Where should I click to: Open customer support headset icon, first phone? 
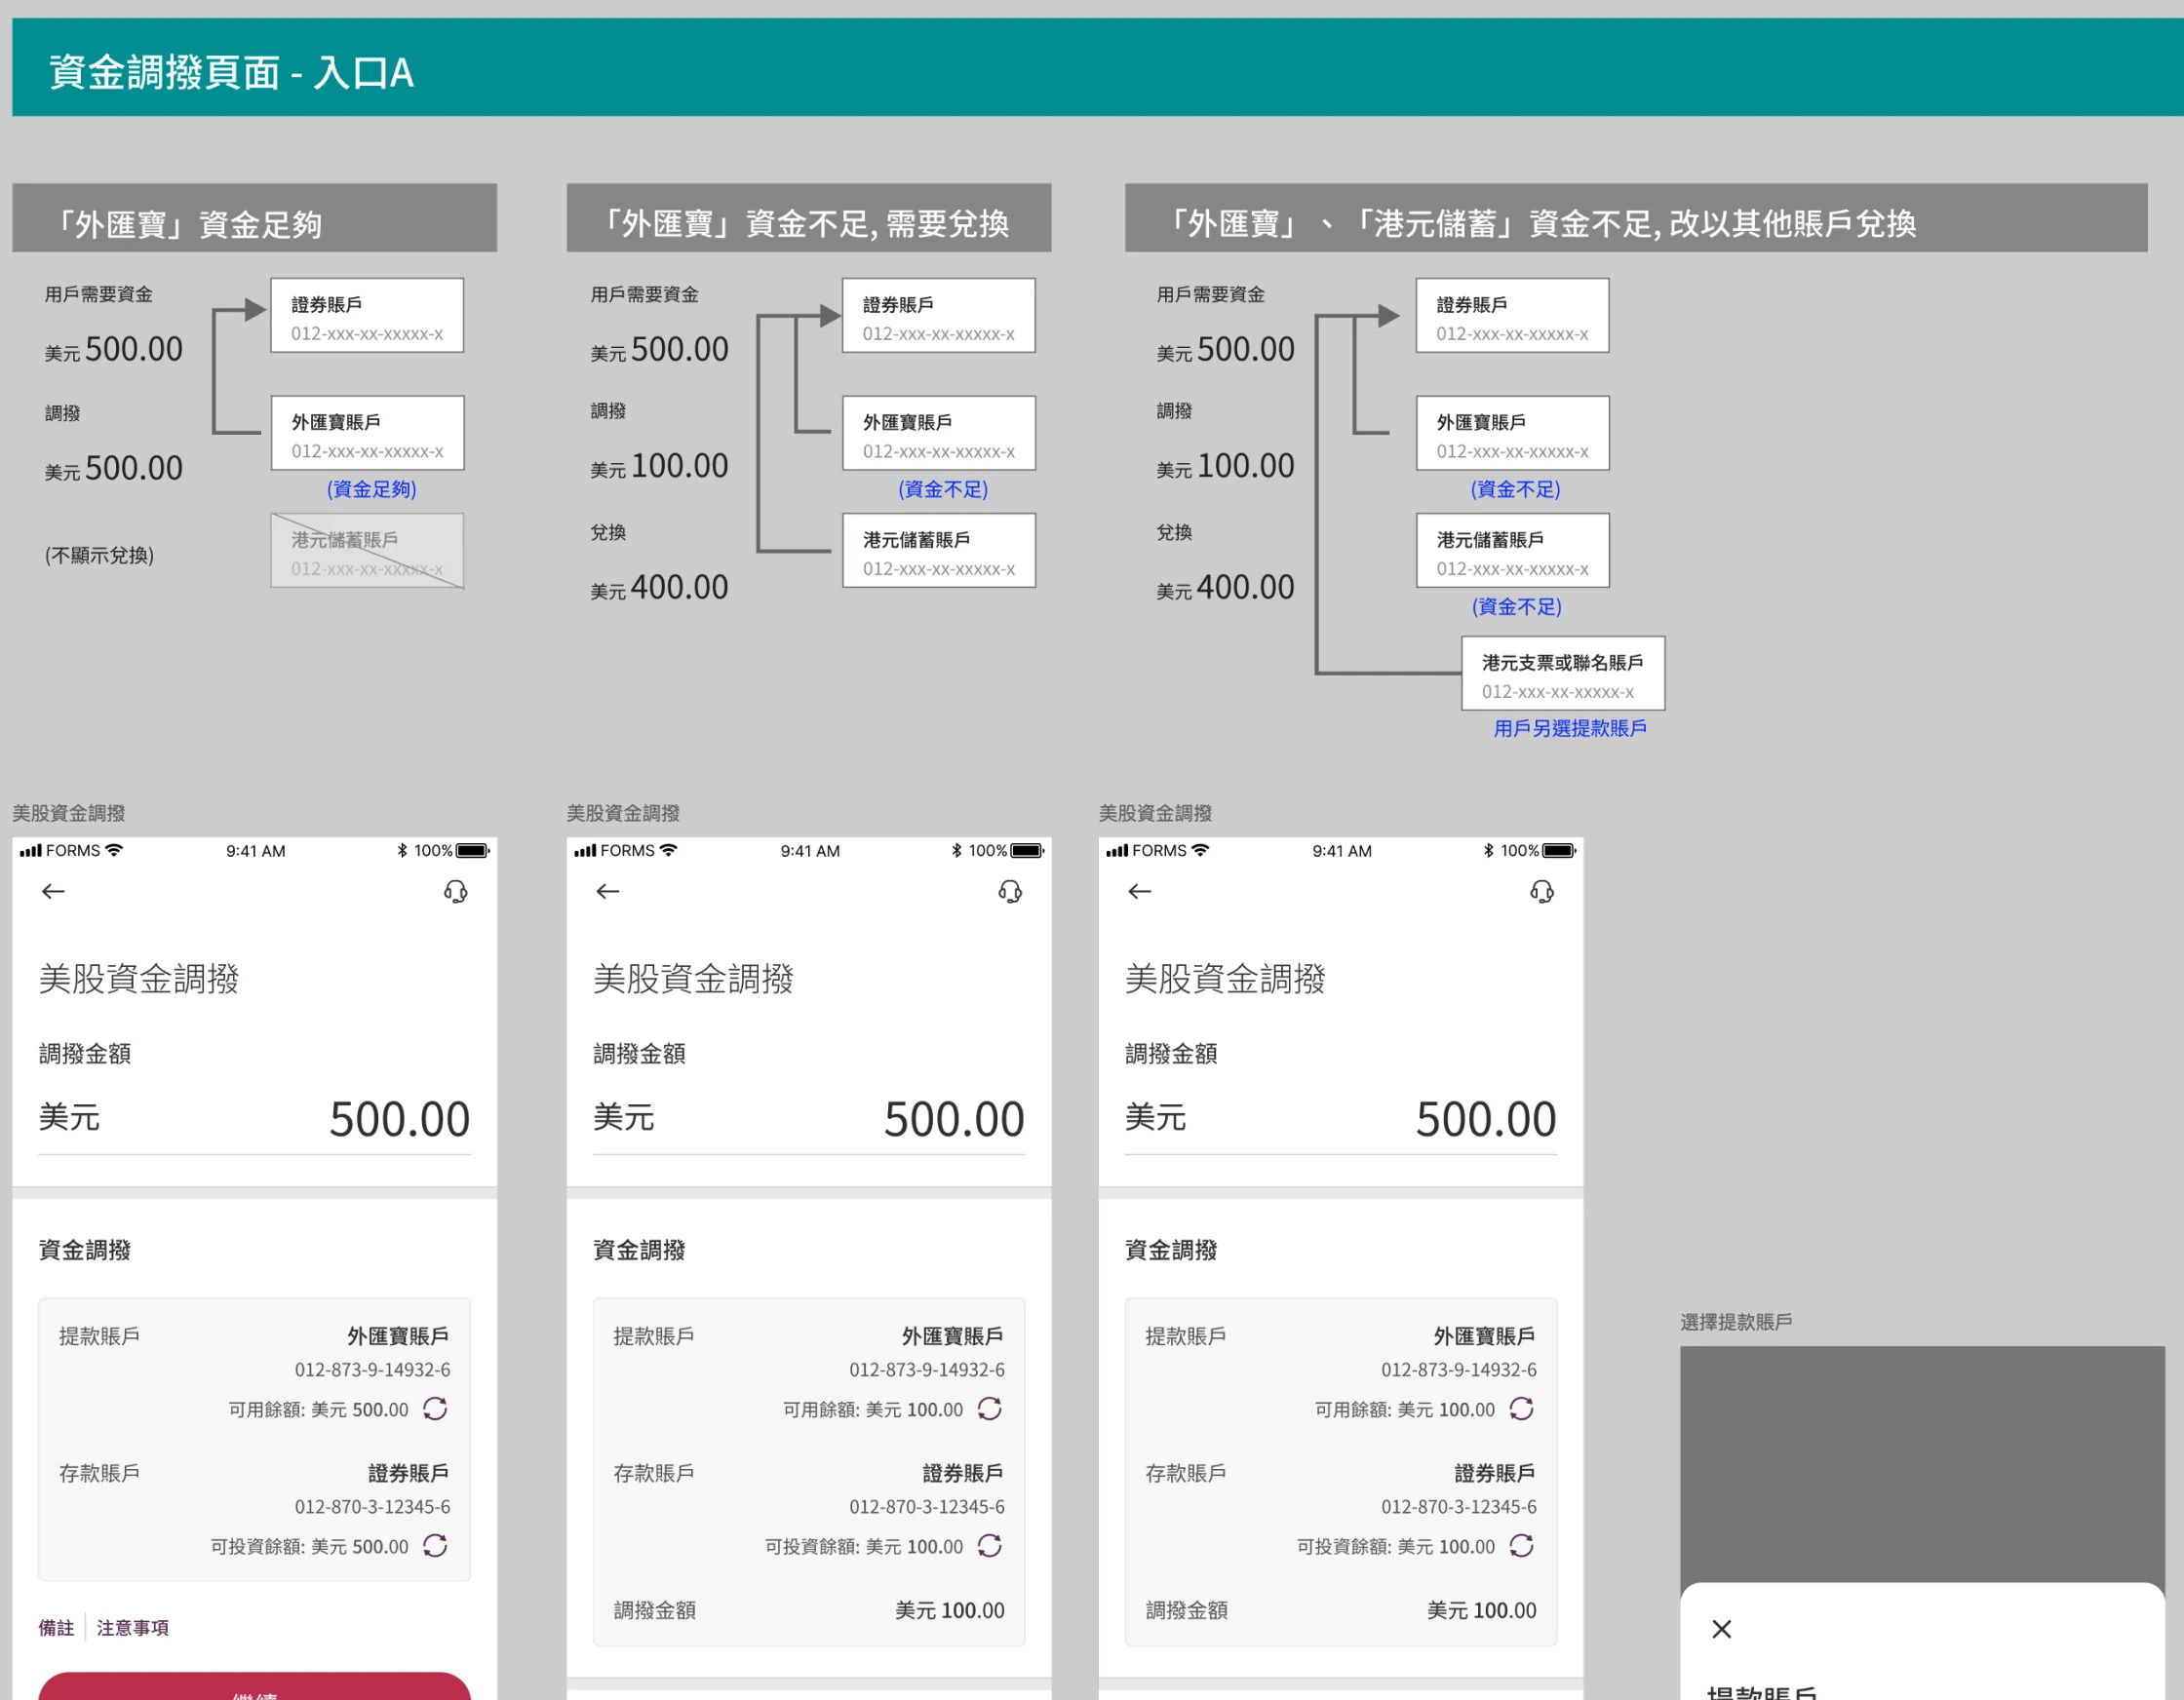[455, 891]
